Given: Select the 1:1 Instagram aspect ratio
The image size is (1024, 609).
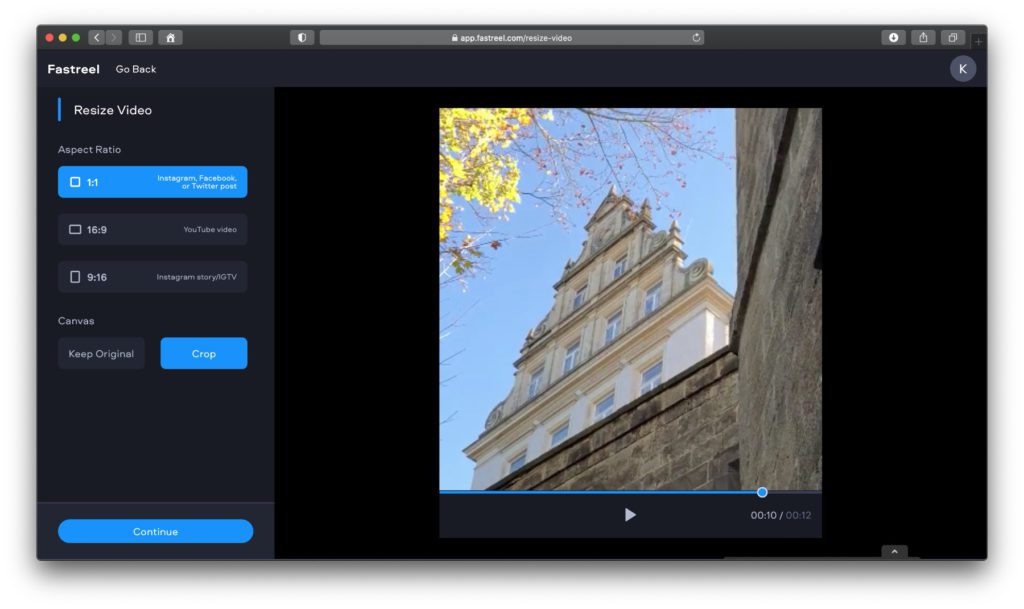Looking at the screenshot, I should pos(152,181).
